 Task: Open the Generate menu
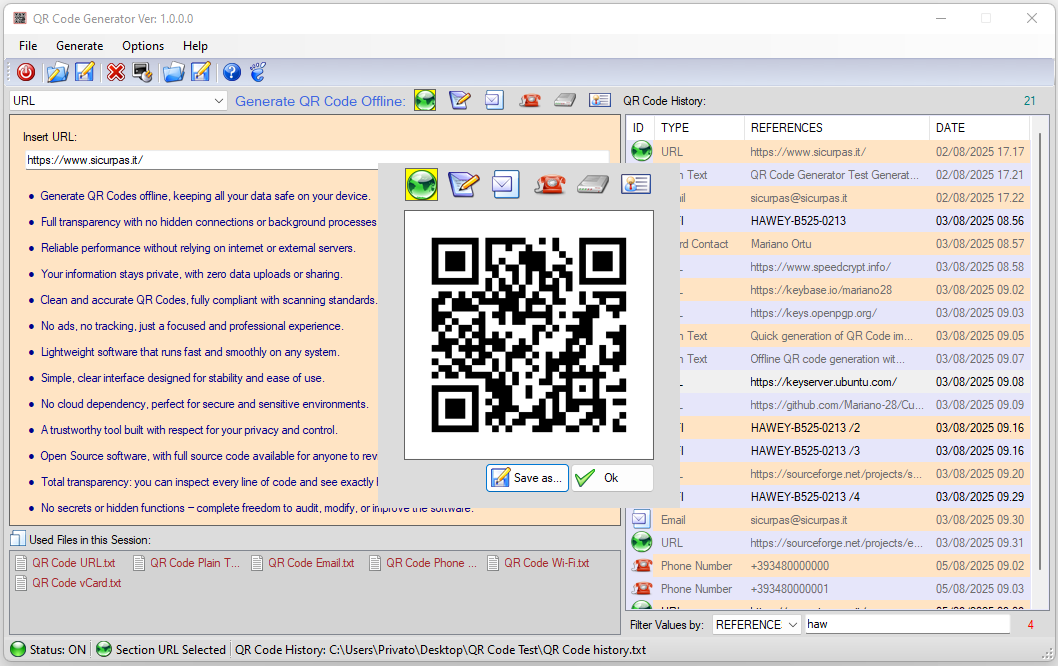click(79, 46)
